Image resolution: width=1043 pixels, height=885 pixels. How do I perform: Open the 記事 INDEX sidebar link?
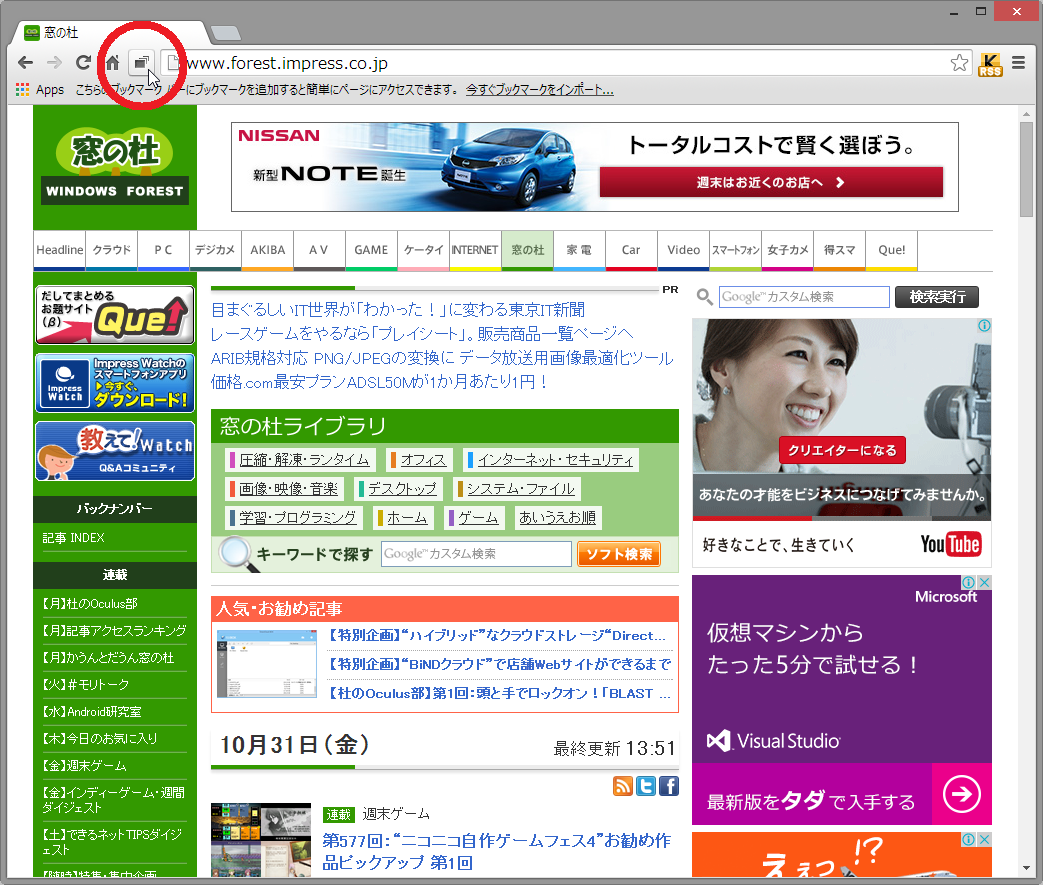pyautogui.click(x=72, y=535)
